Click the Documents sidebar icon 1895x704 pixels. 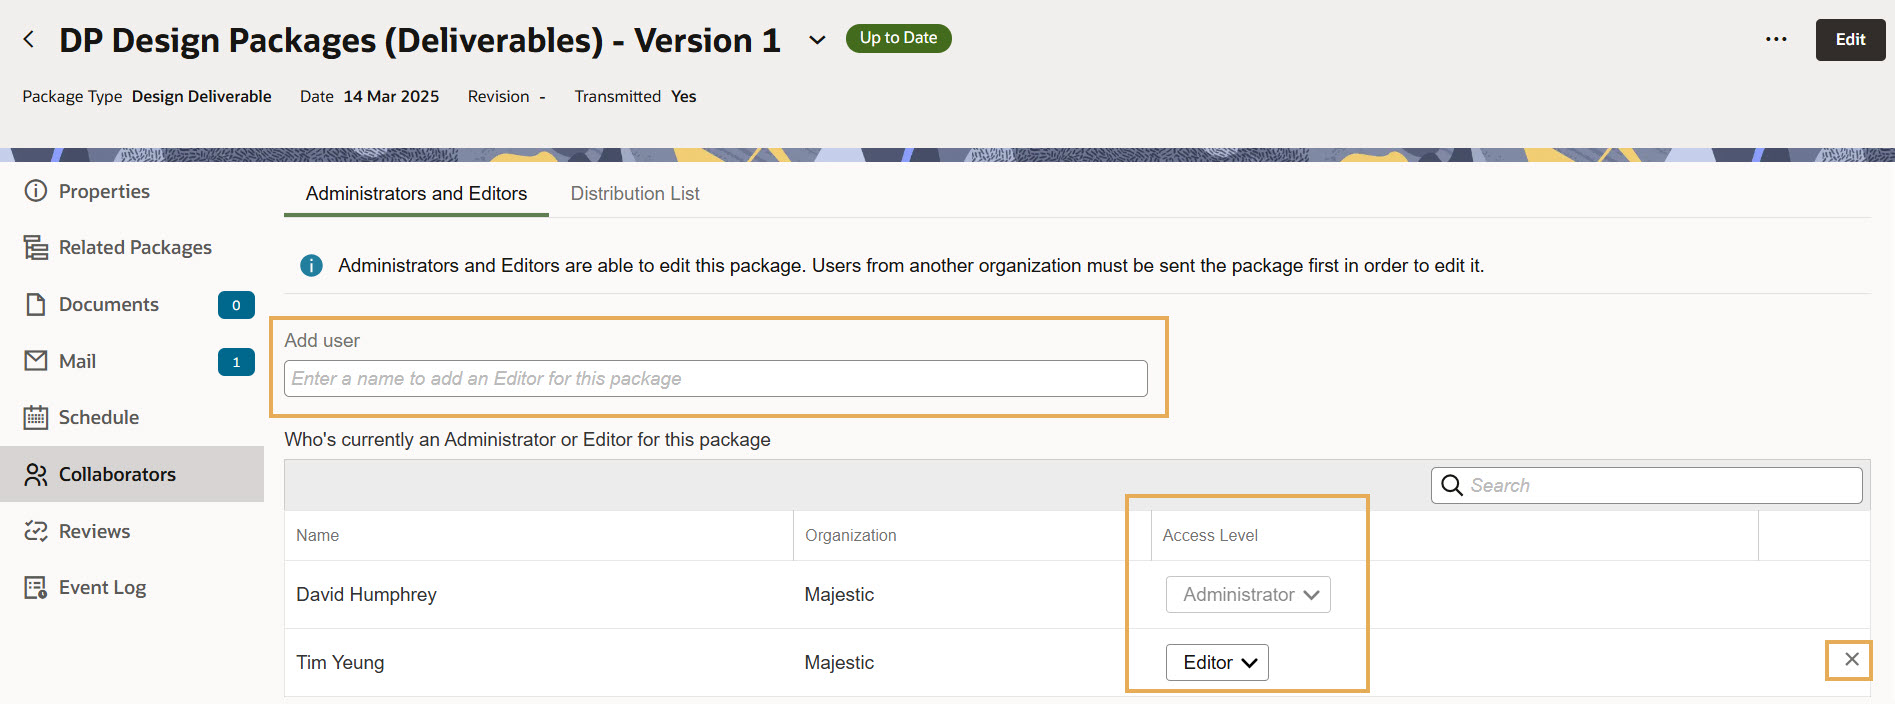point(36,304)
